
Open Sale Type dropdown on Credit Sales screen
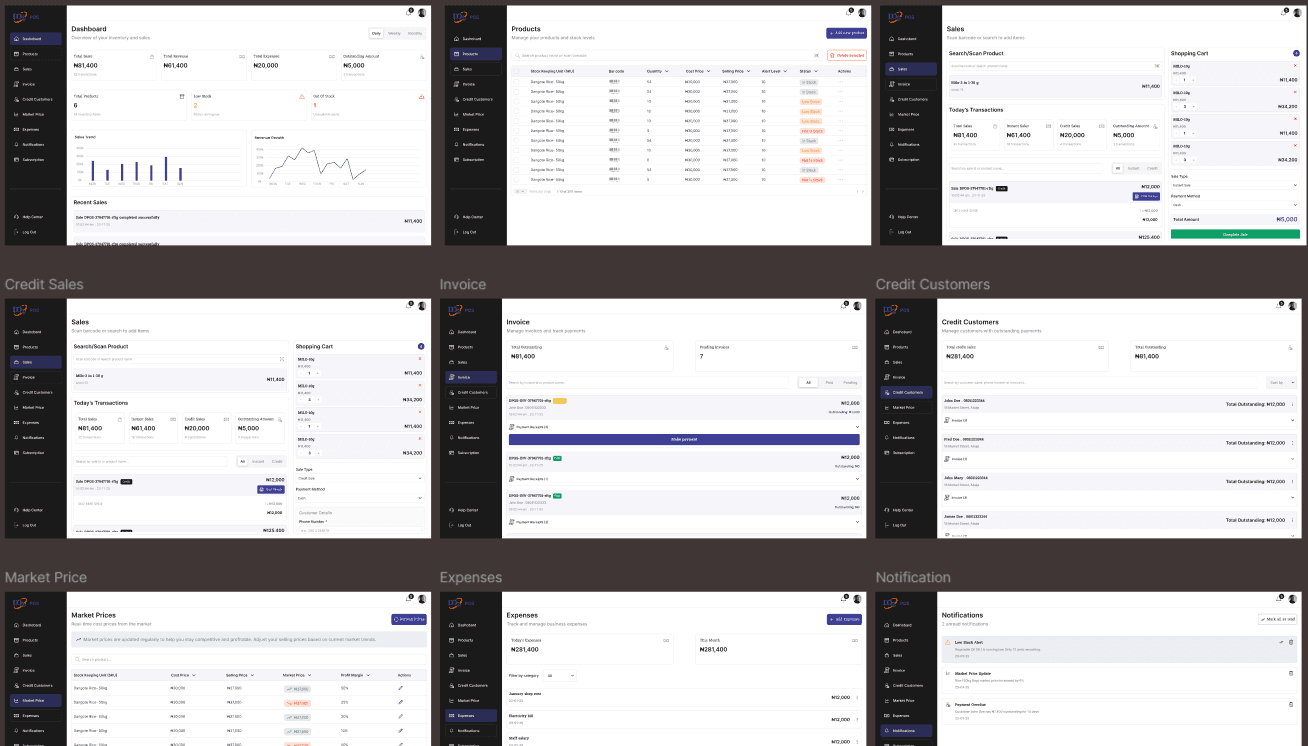click(359, 478)
